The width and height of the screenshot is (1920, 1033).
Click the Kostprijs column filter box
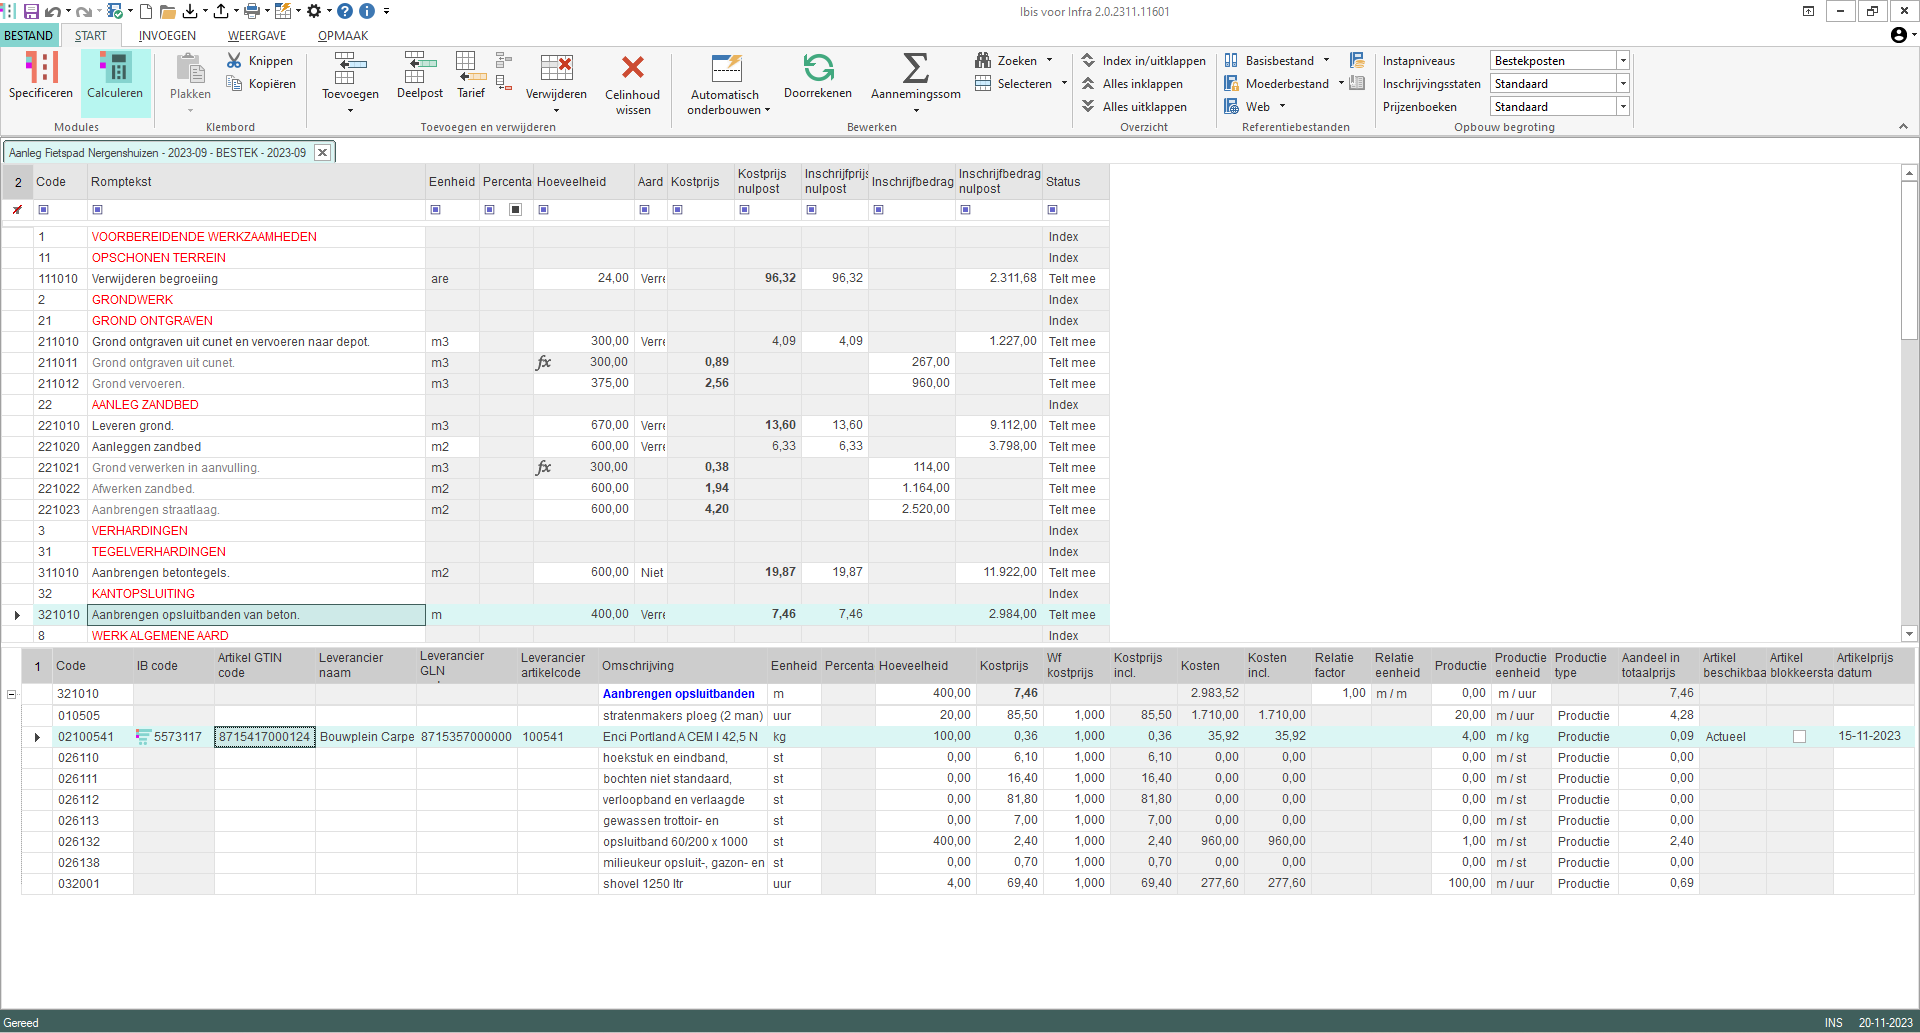point(677,210)
